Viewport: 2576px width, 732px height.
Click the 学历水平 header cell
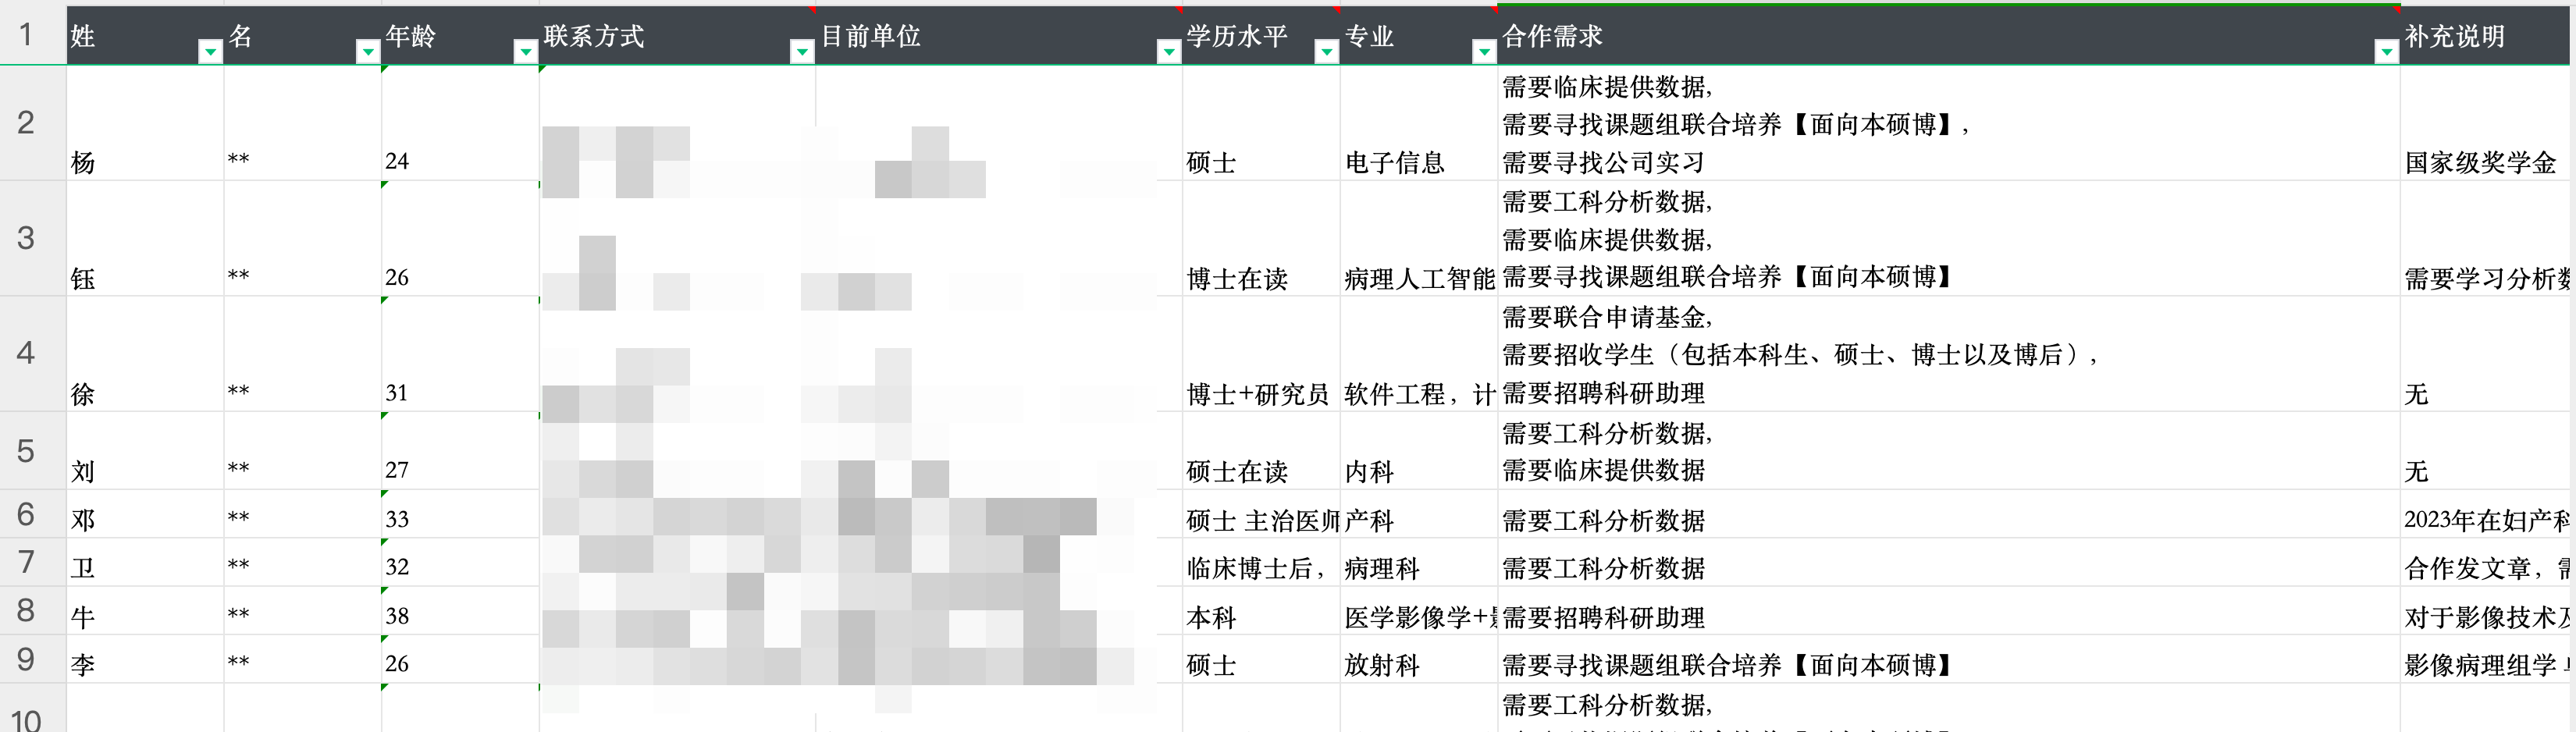(1261, 36)
